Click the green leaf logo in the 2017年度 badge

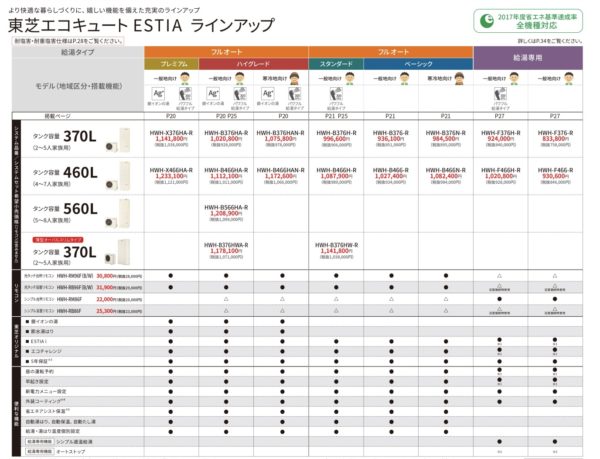tap(487, 21)
